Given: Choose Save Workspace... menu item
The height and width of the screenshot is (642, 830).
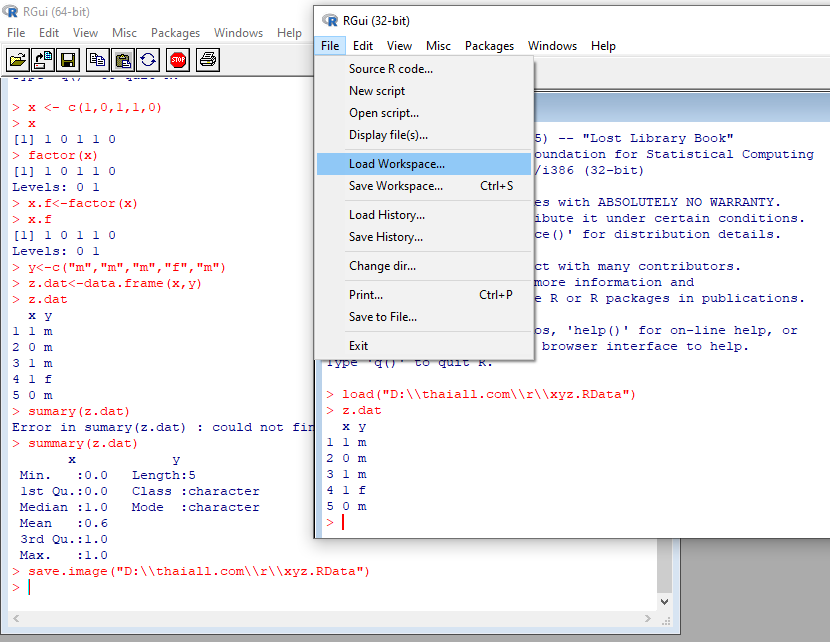Looking at the screenshot, I should (x=395, y=186).
